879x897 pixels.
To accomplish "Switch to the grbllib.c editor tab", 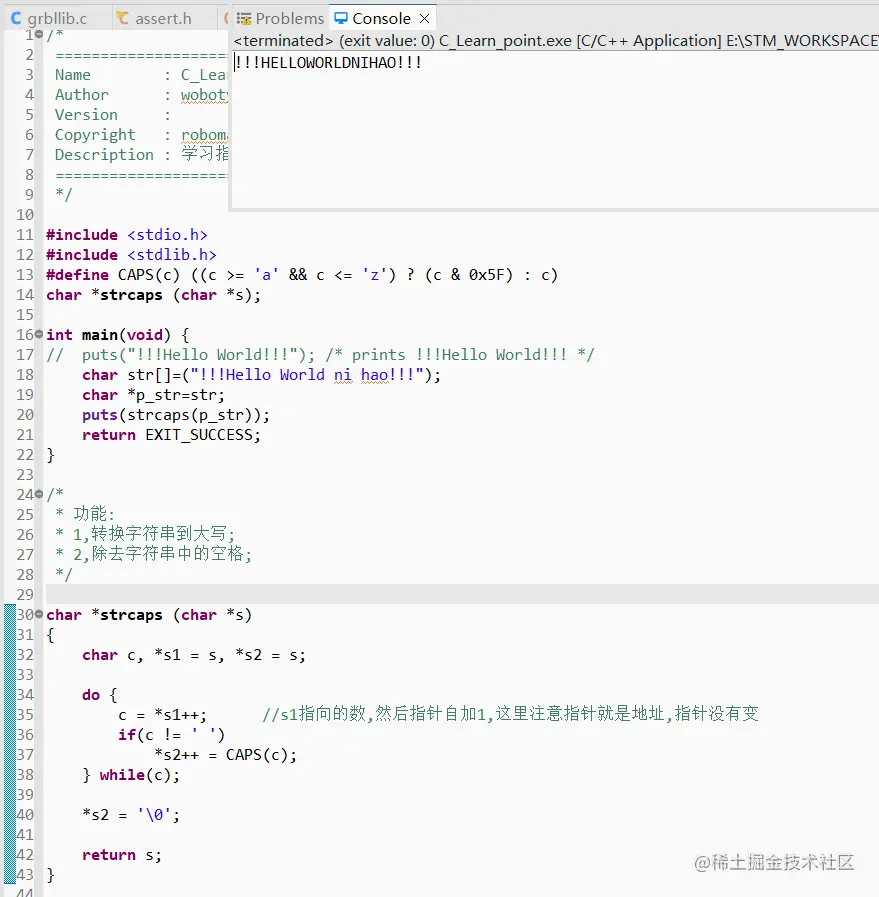I will pos(49,18).
